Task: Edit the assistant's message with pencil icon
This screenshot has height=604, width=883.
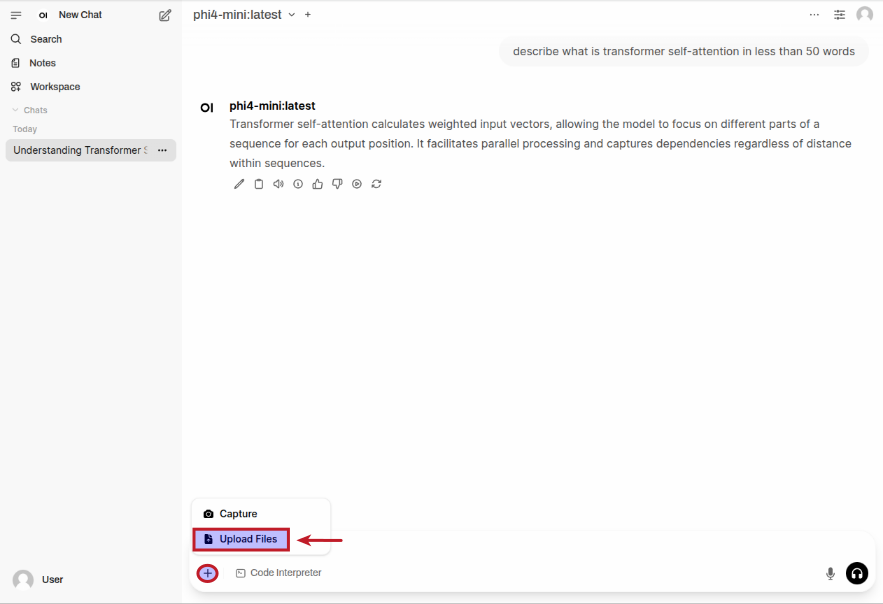Action: coord(238,183)
